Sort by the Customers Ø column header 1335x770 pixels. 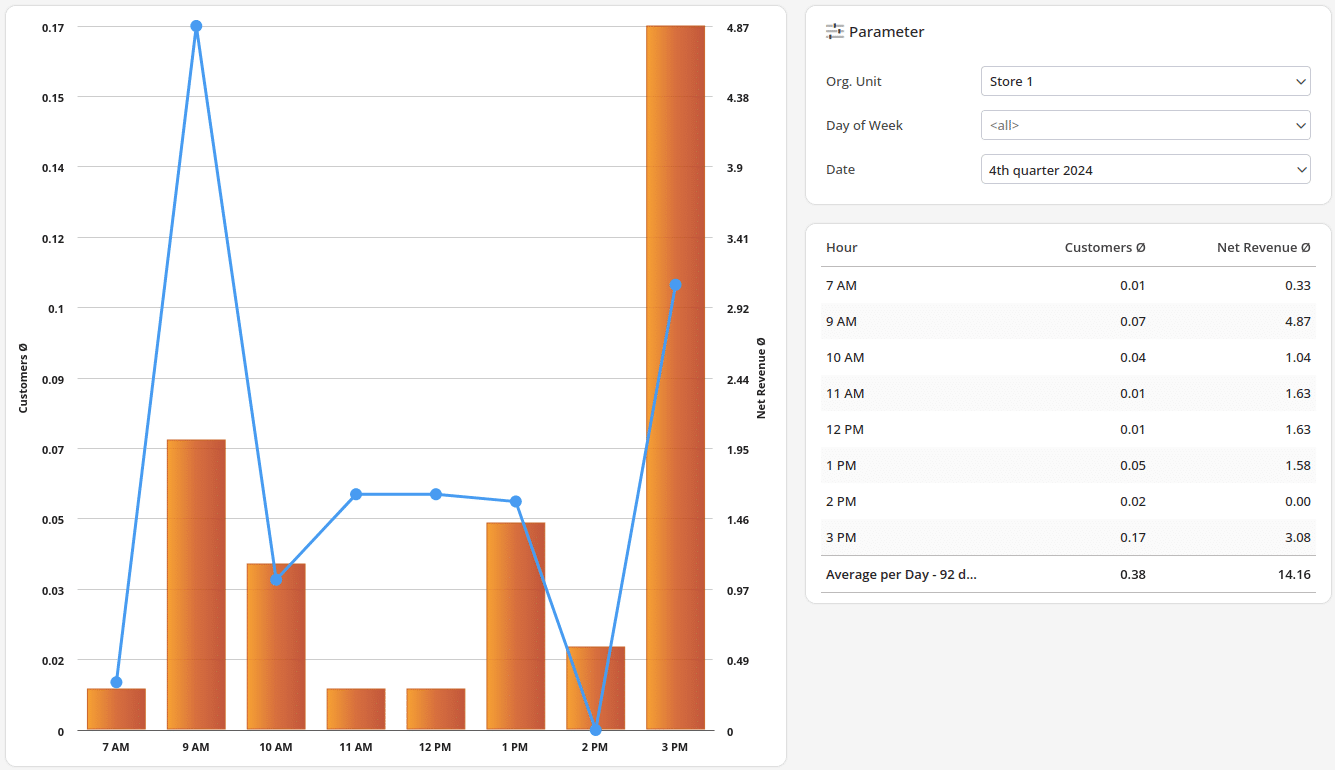[x=1104, y=247]
